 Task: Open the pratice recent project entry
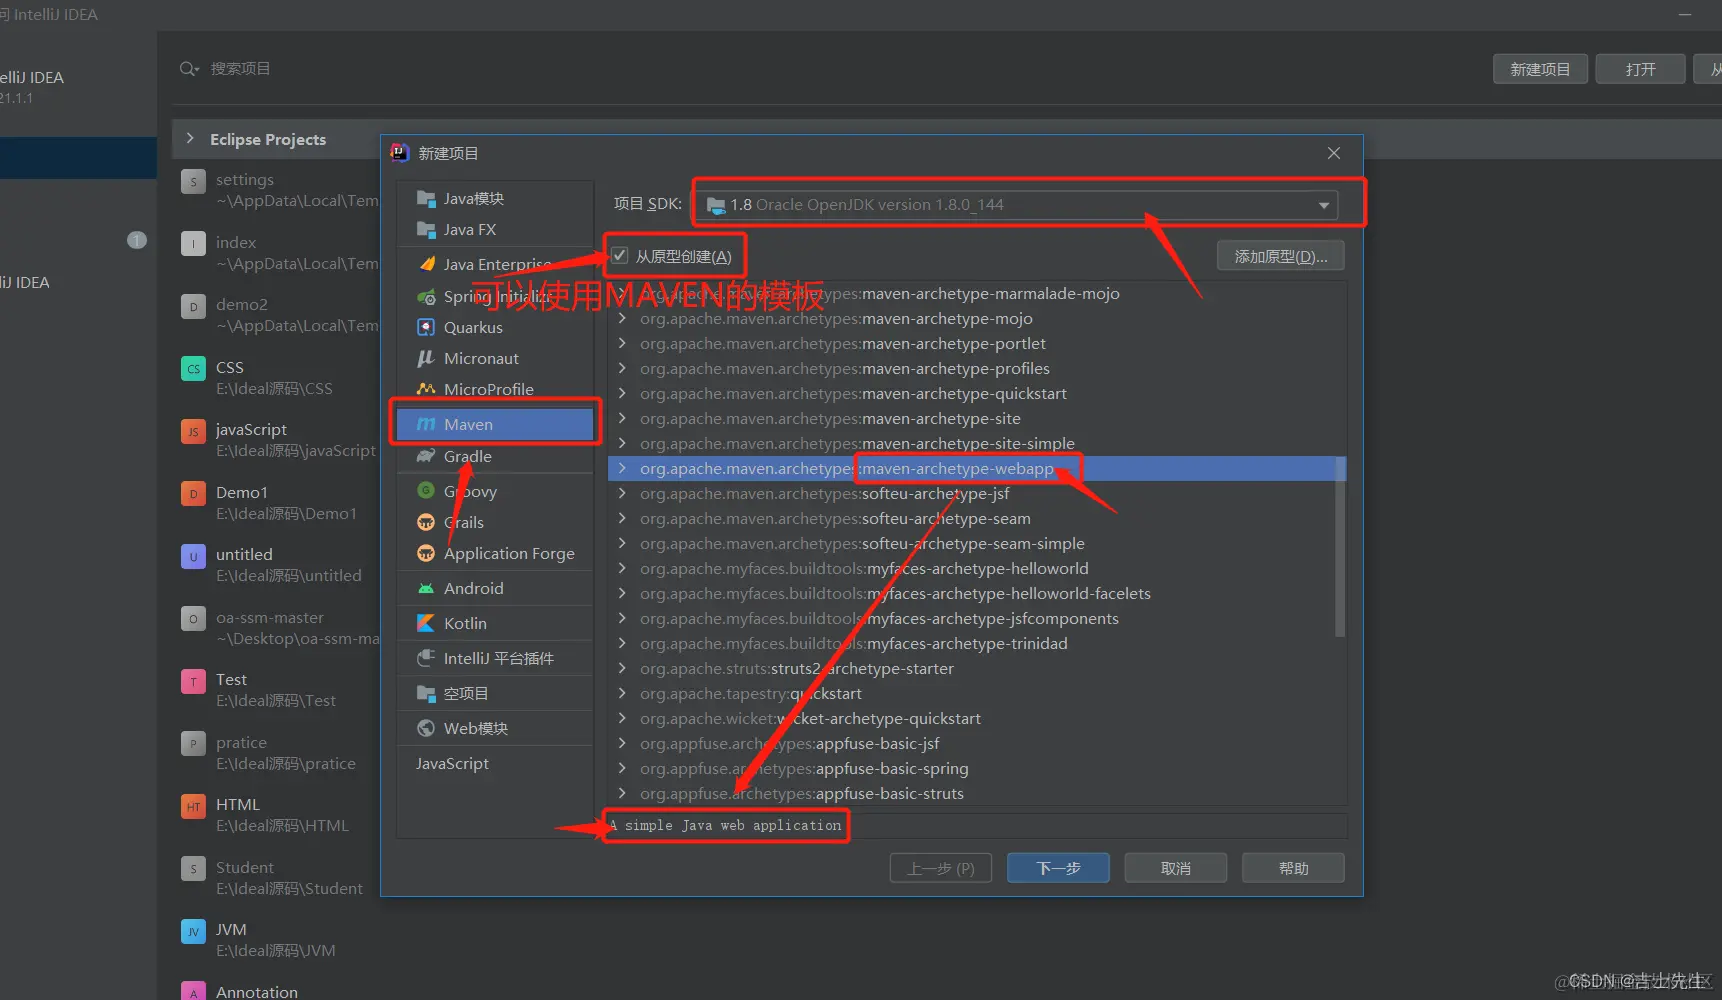(278, 753)
